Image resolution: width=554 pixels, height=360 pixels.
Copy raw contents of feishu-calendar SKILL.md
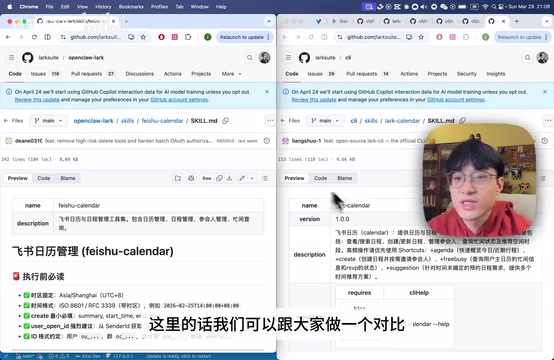click(x=219, y=178)
